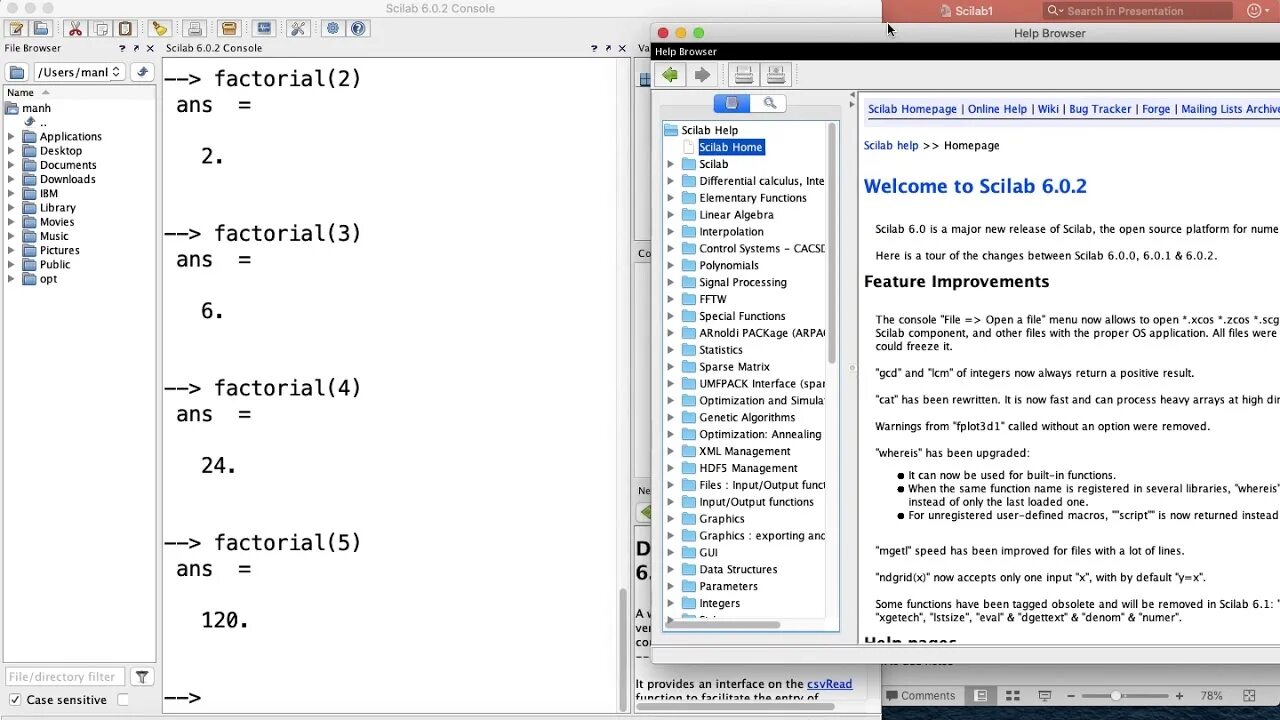1280x720 pixels.
Task: Undock the Scilab Console panel
Action: [608, 48]
